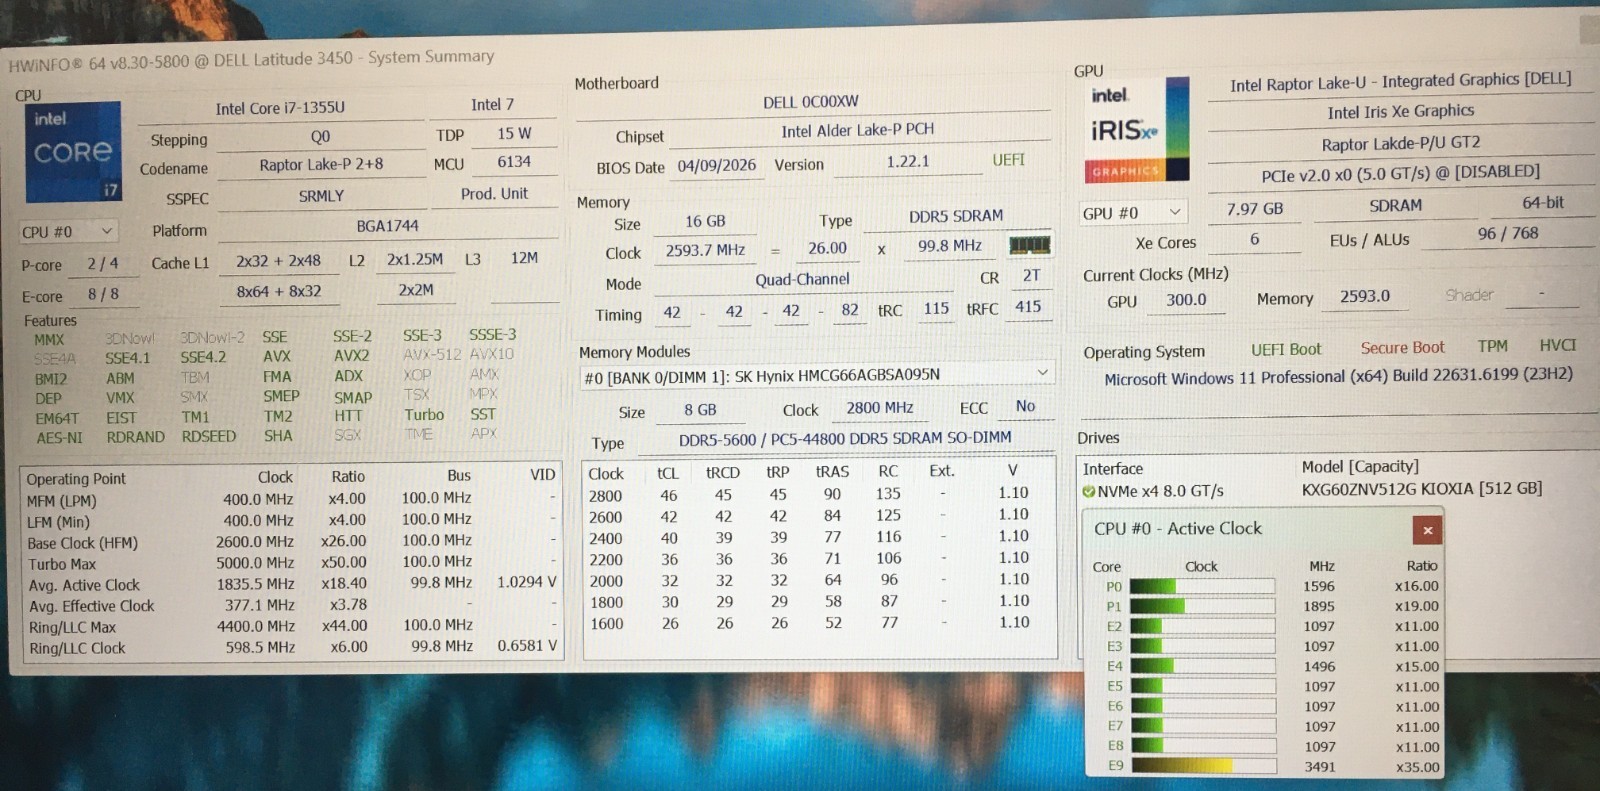
Task: Click the GPU clock 300.0 value
Action: (x=1186, y=300)
